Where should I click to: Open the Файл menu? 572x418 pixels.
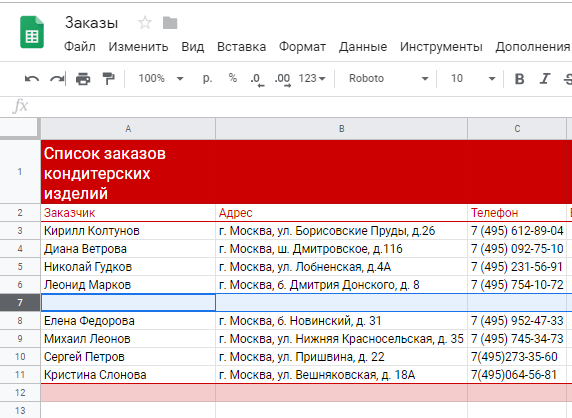(x=80, y=47)
